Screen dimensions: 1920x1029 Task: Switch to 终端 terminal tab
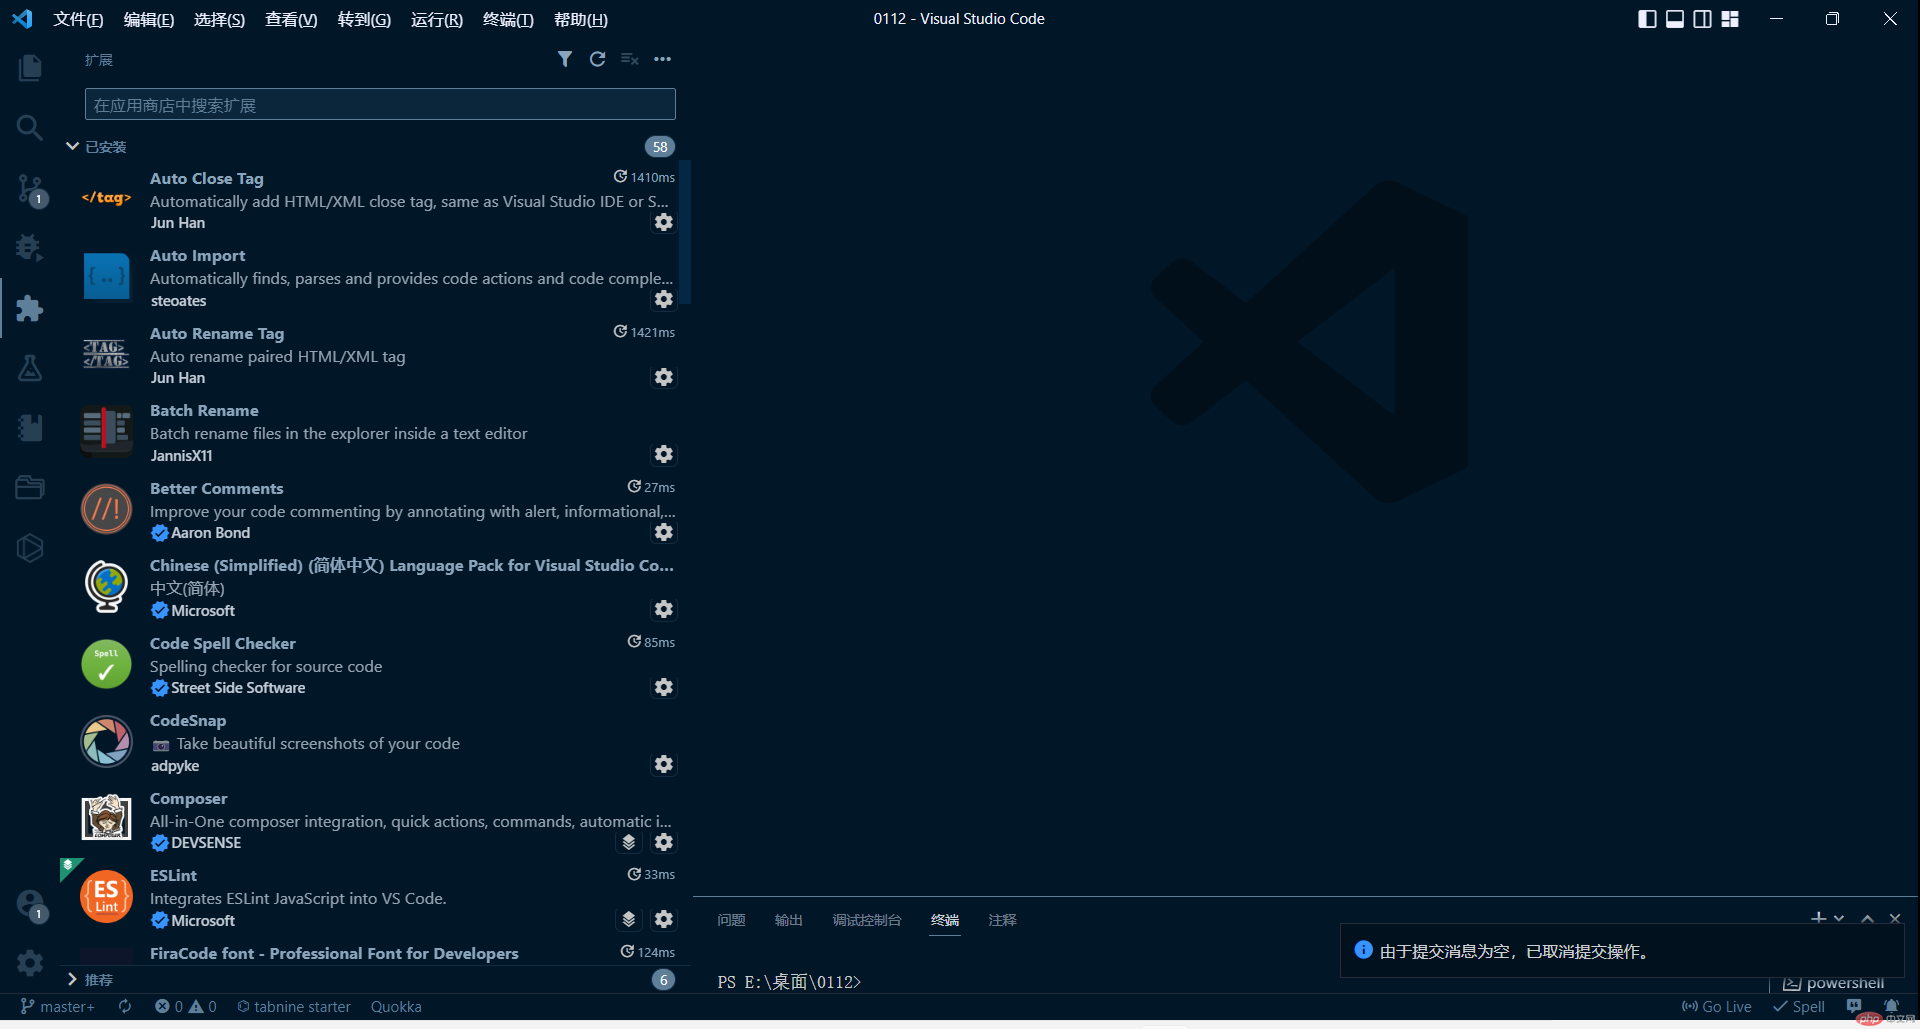pos(945,920)
